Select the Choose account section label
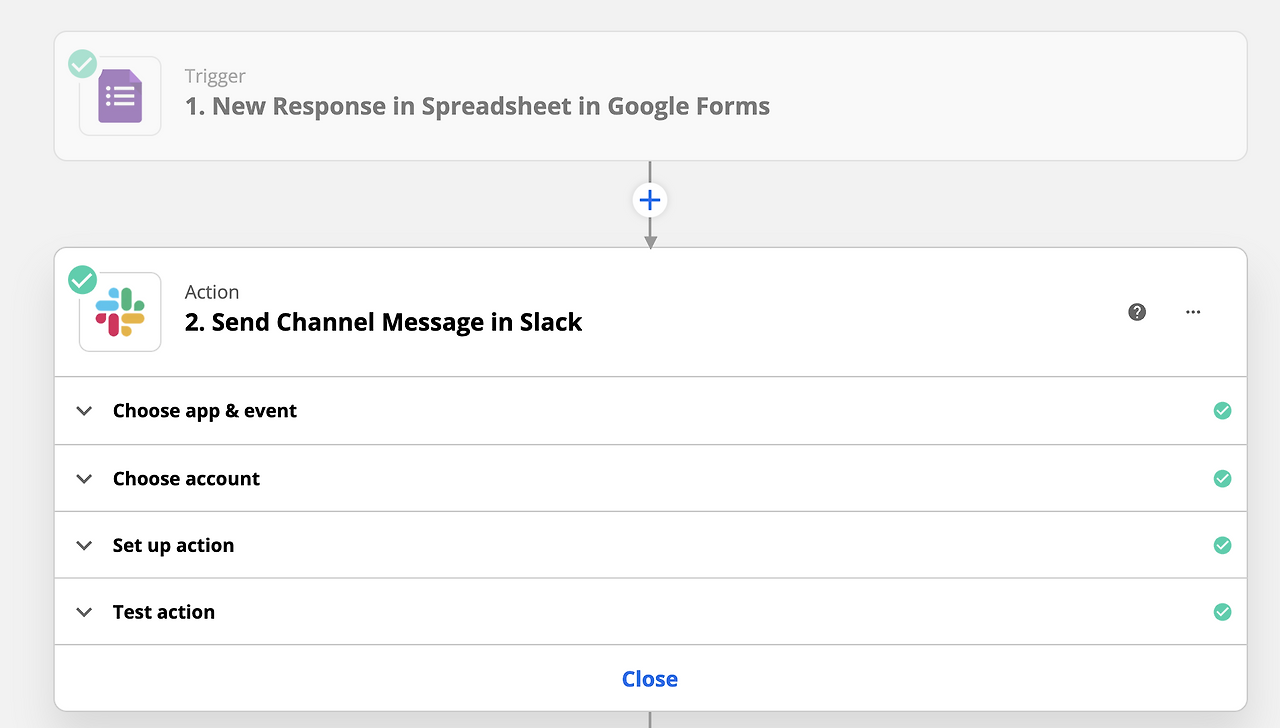Viewport: 1280px width, 728px height. (x=186, y=479)
